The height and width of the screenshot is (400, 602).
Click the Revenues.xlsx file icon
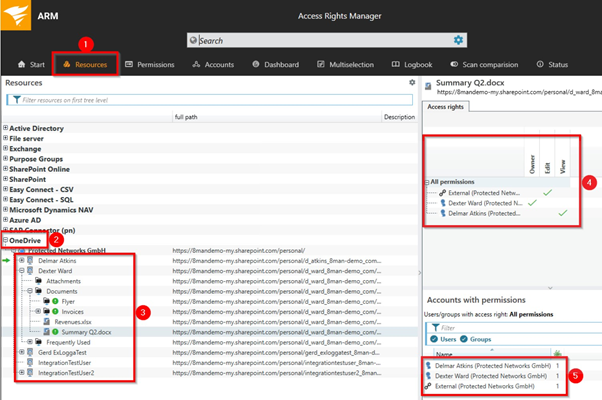46,321
